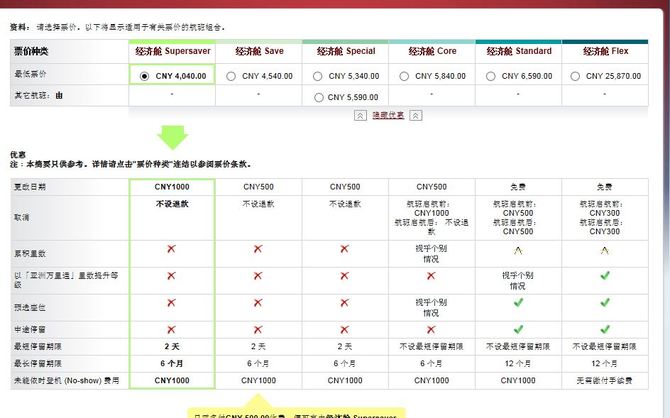Screen dimensions: 670x418
Task: Open the 经济舱 Flex fare type
Action: tap(605, 51)
